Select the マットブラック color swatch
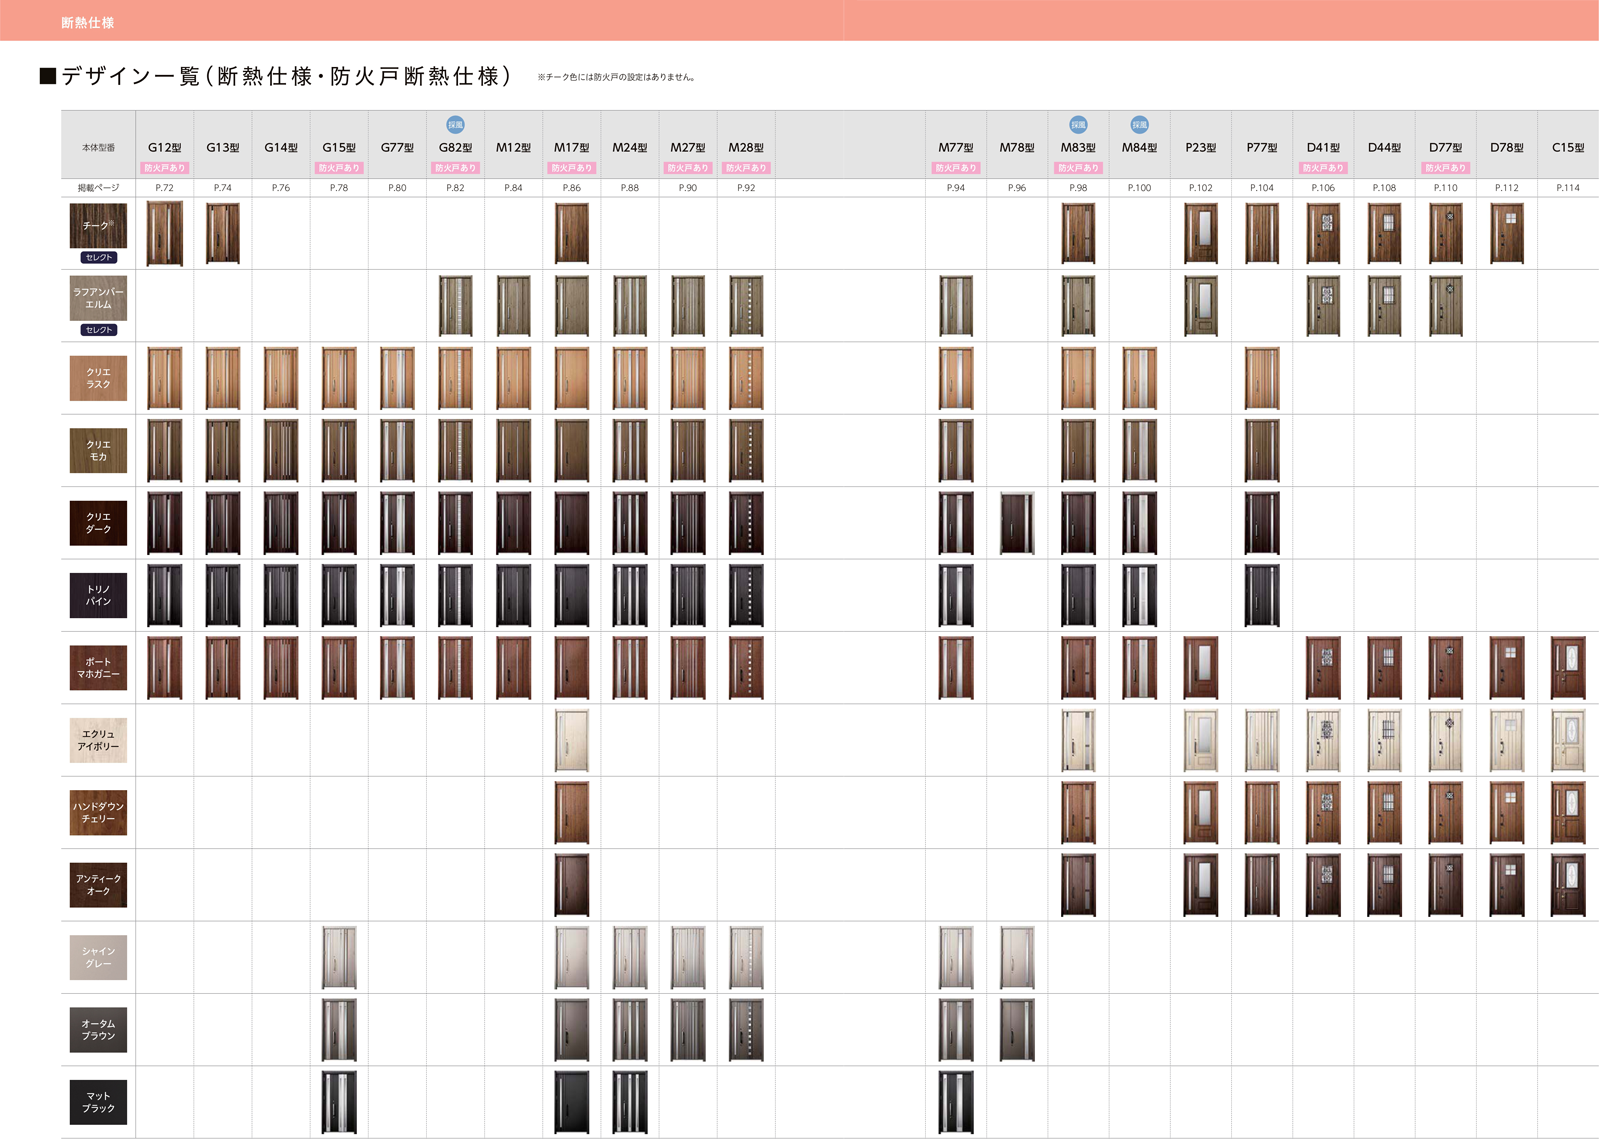This screenshot has height=1140, width=1600. click(x=98, y=1102)
